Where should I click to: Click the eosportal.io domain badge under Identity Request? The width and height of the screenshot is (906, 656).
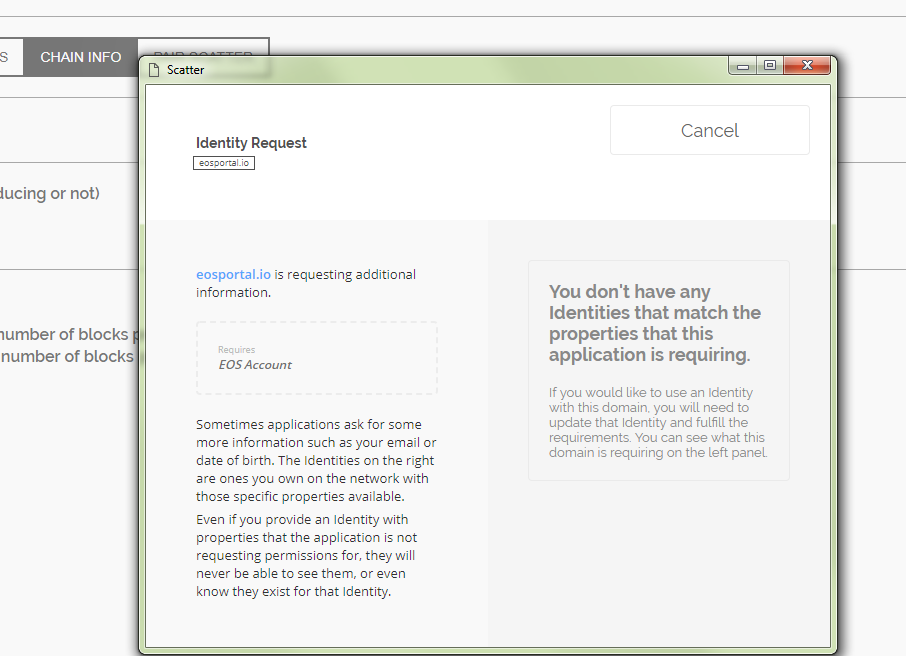[224, 163]
